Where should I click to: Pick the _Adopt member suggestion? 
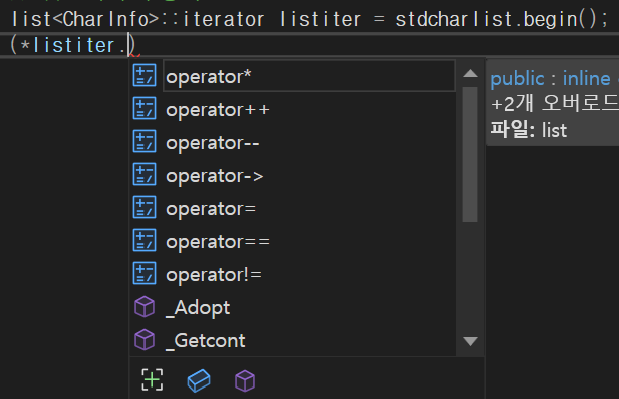[x=293, y=307]
